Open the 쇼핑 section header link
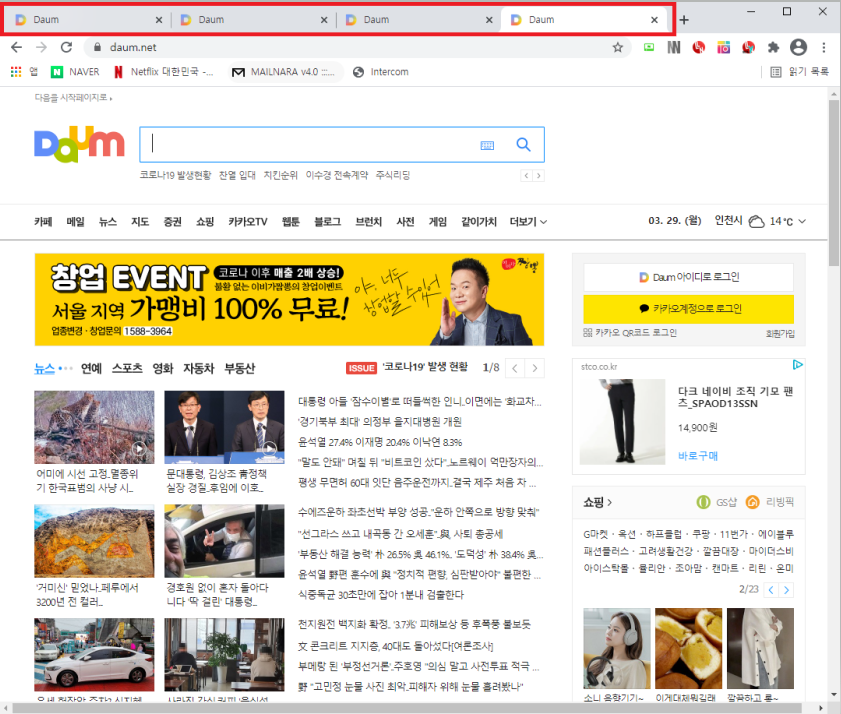The width and height of the screenshot is (841, 714). point(597,502)
